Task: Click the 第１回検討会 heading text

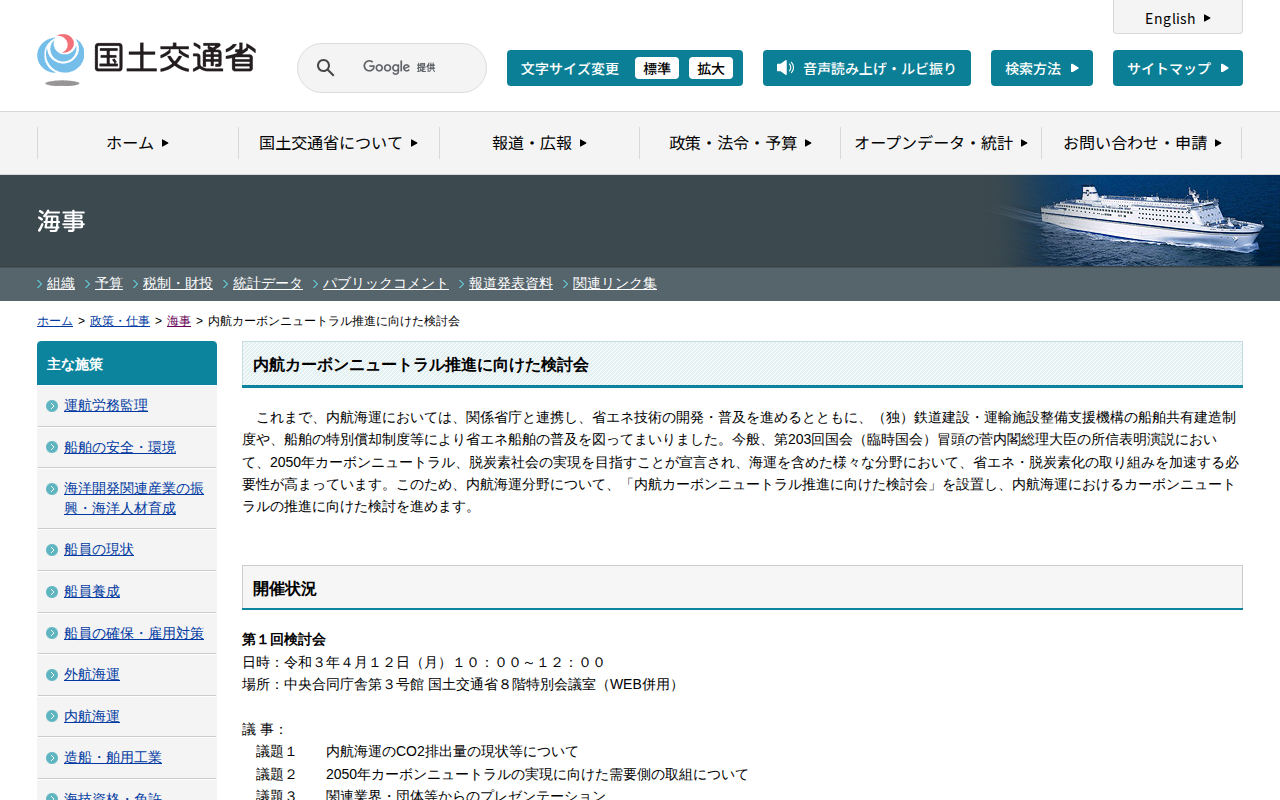Action: pyautogui.click(x=284, y=639)
